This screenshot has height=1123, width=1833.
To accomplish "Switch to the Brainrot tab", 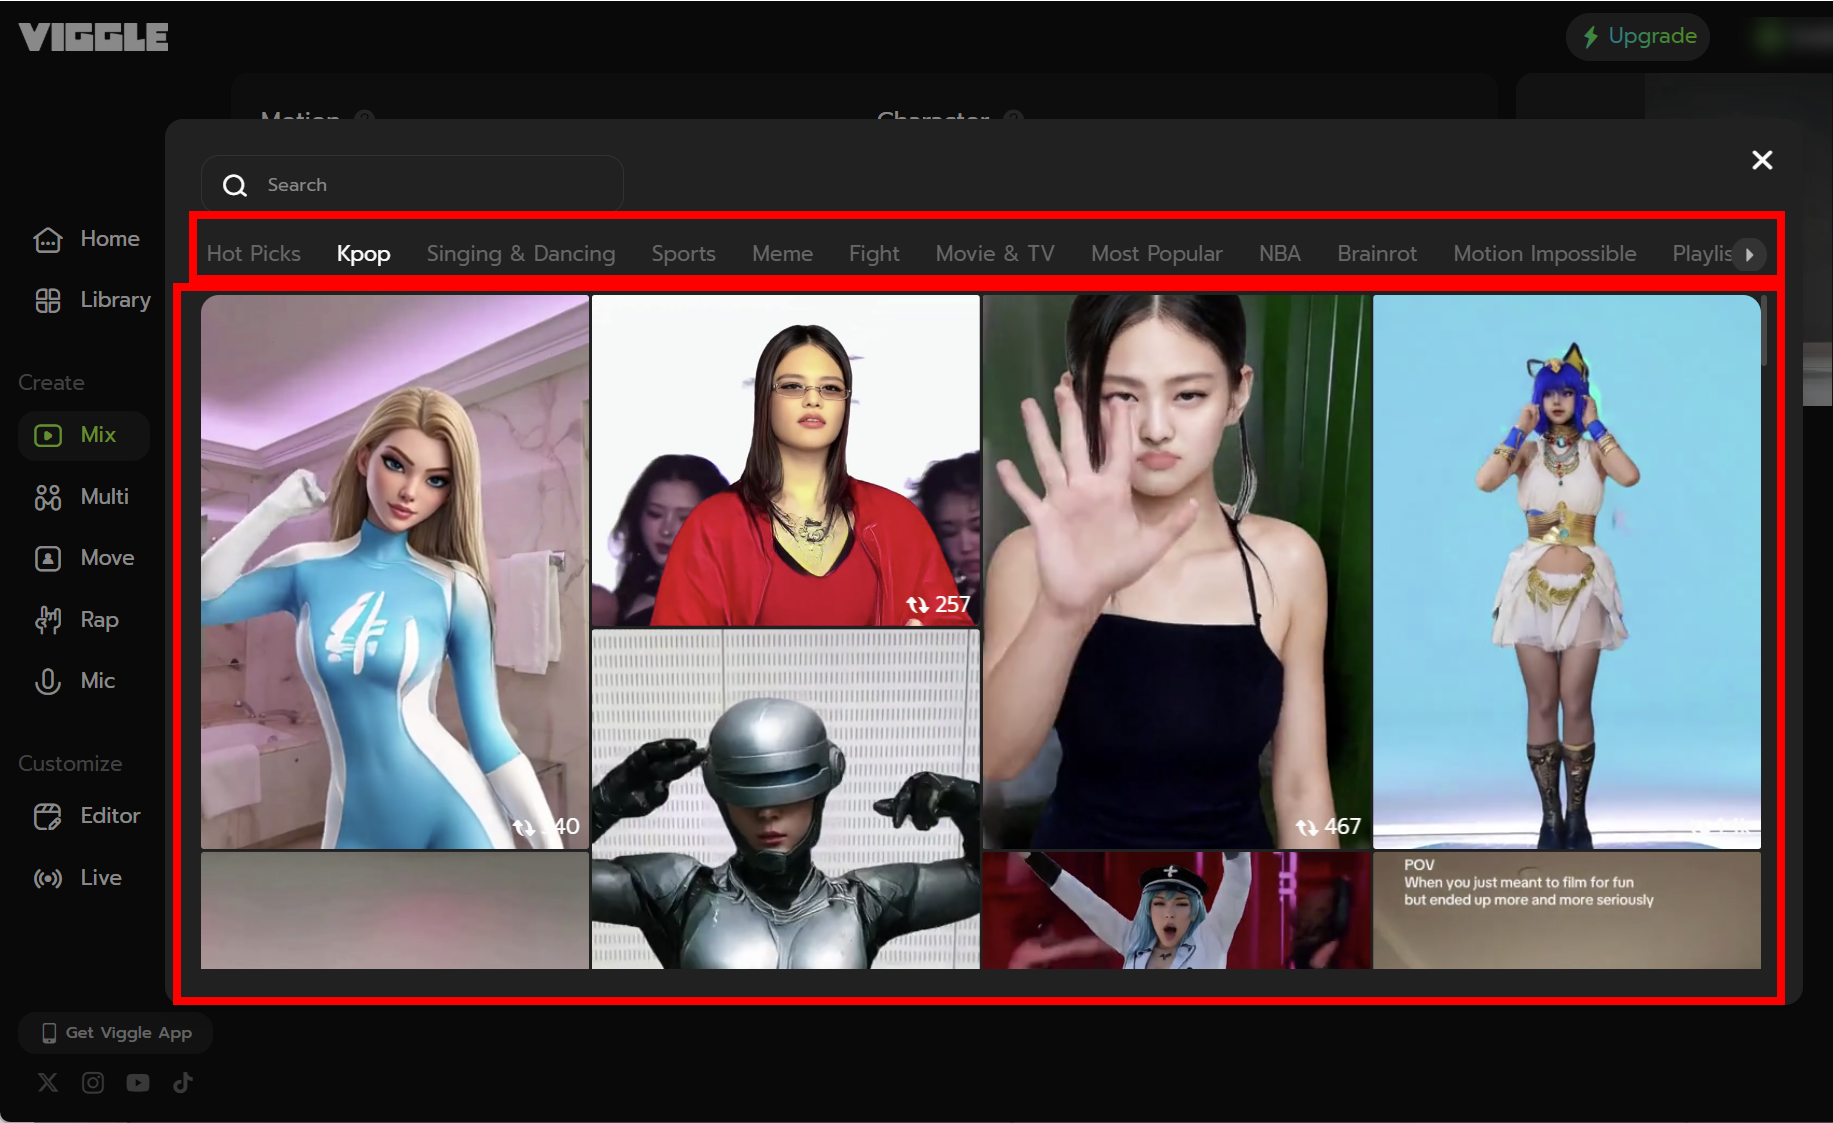I will click(1377, 254).
